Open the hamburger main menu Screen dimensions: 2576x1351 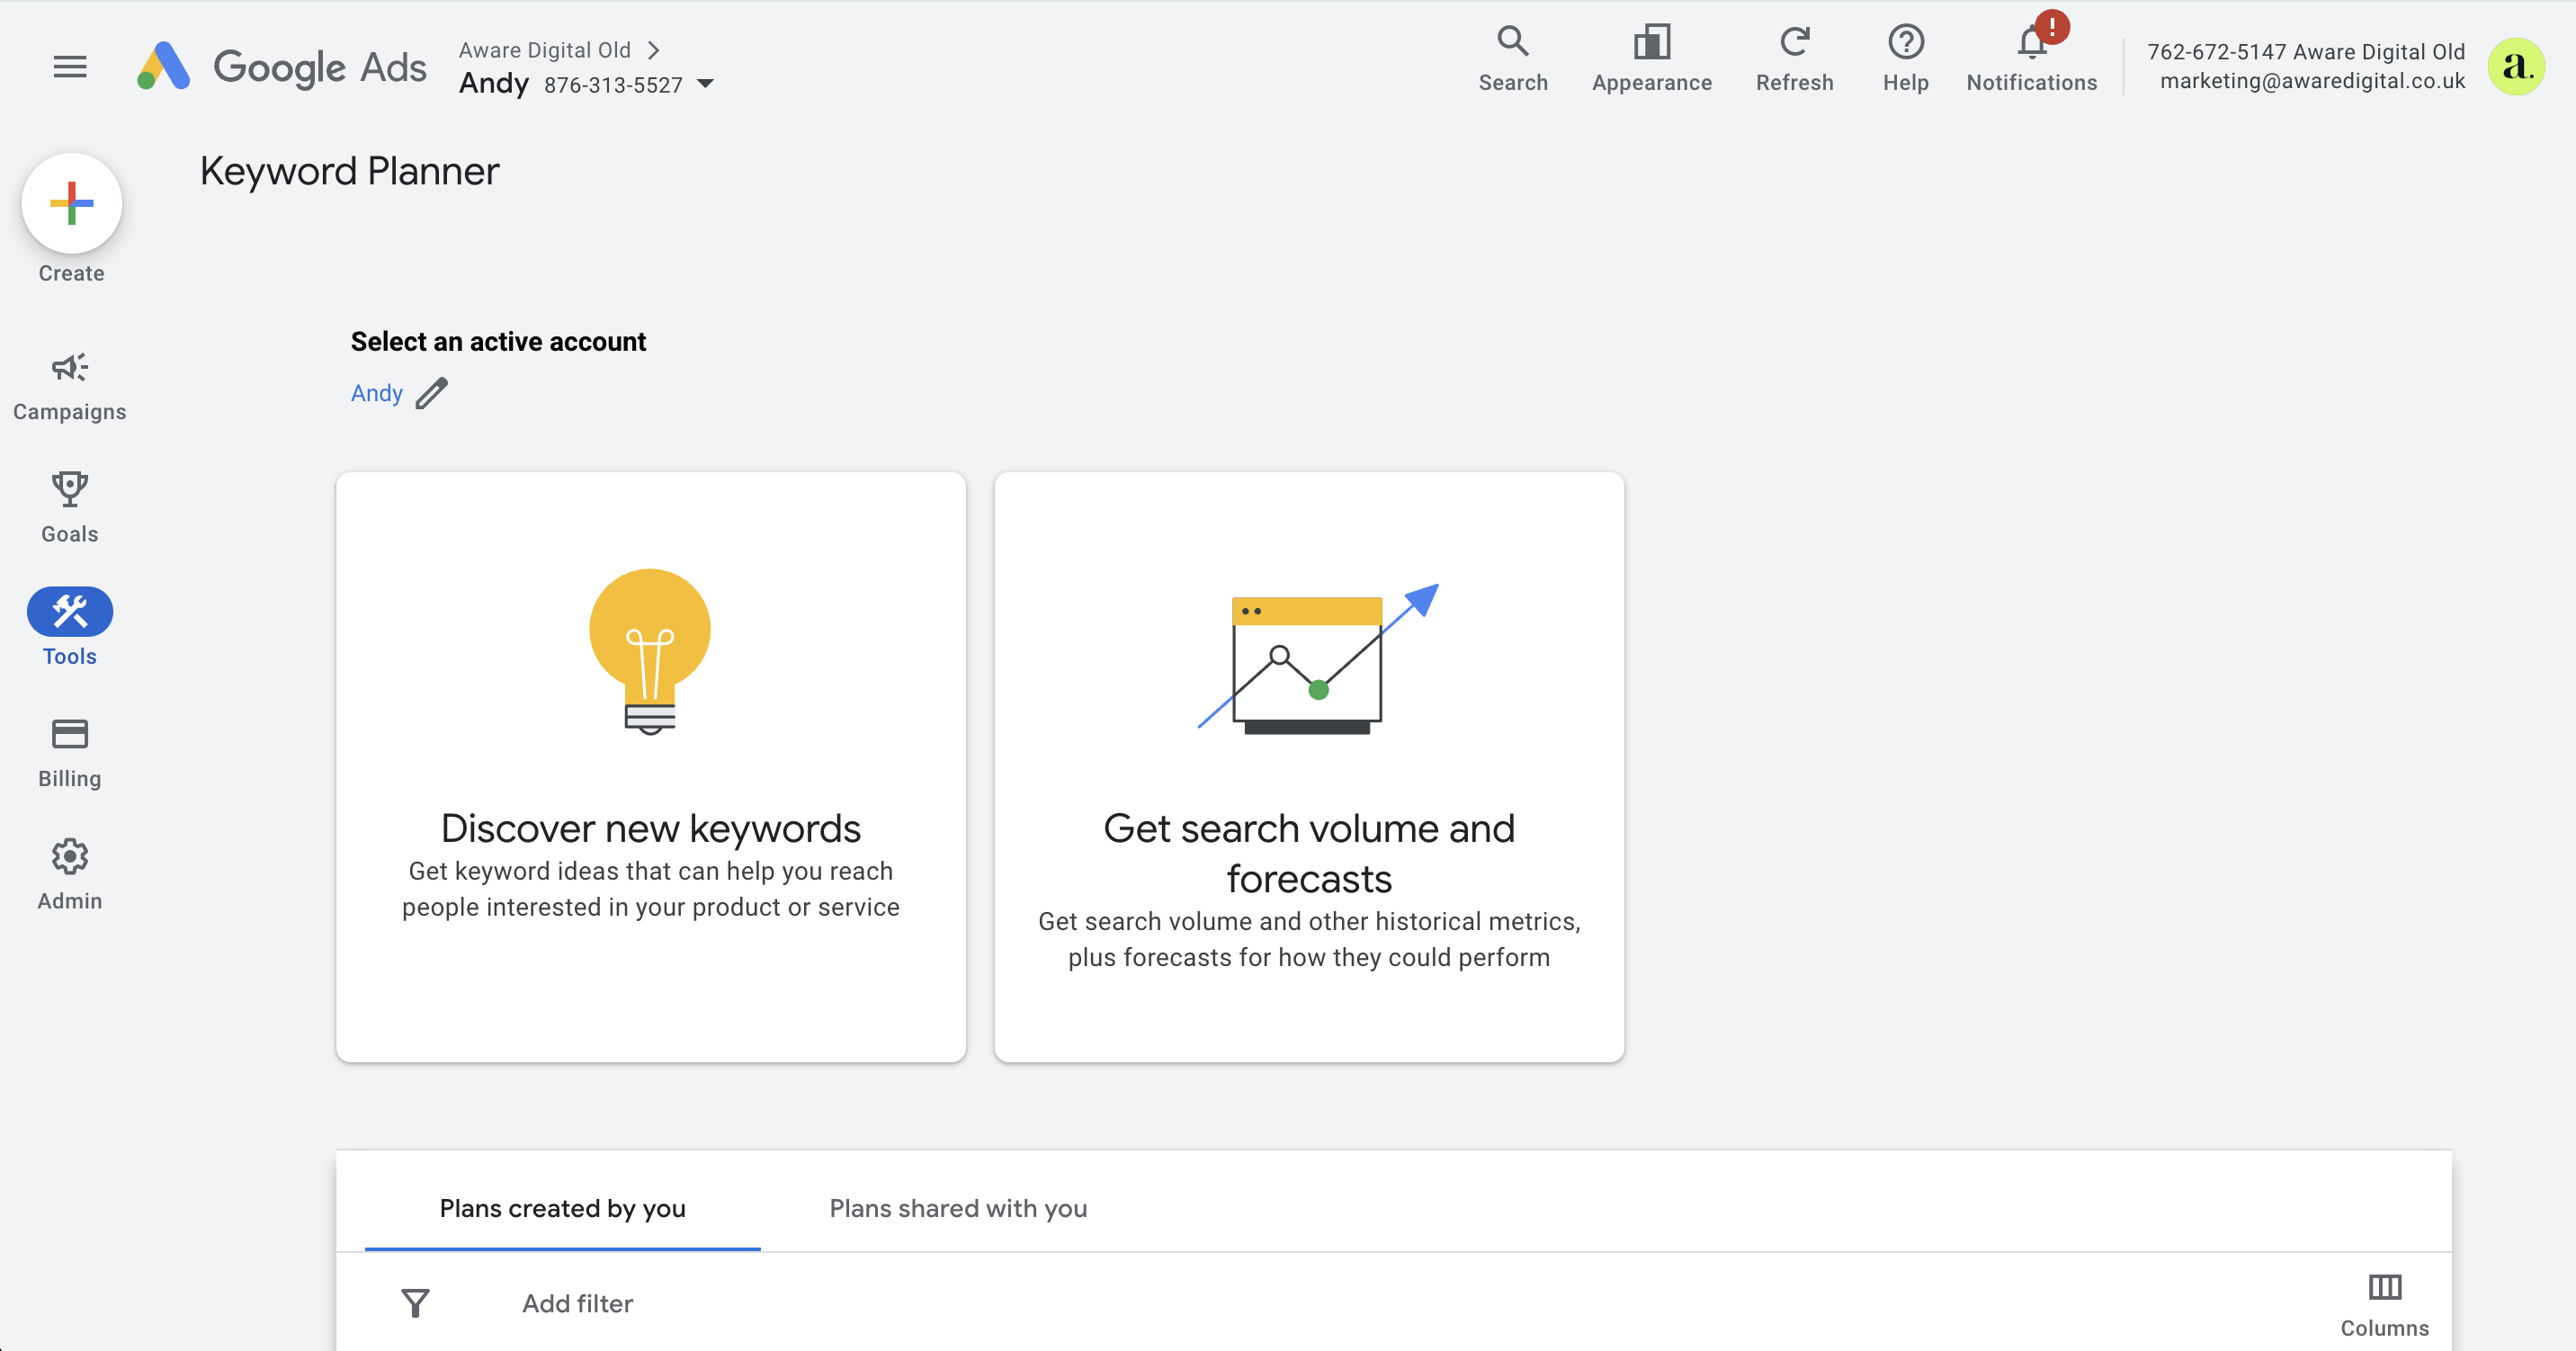69,67
